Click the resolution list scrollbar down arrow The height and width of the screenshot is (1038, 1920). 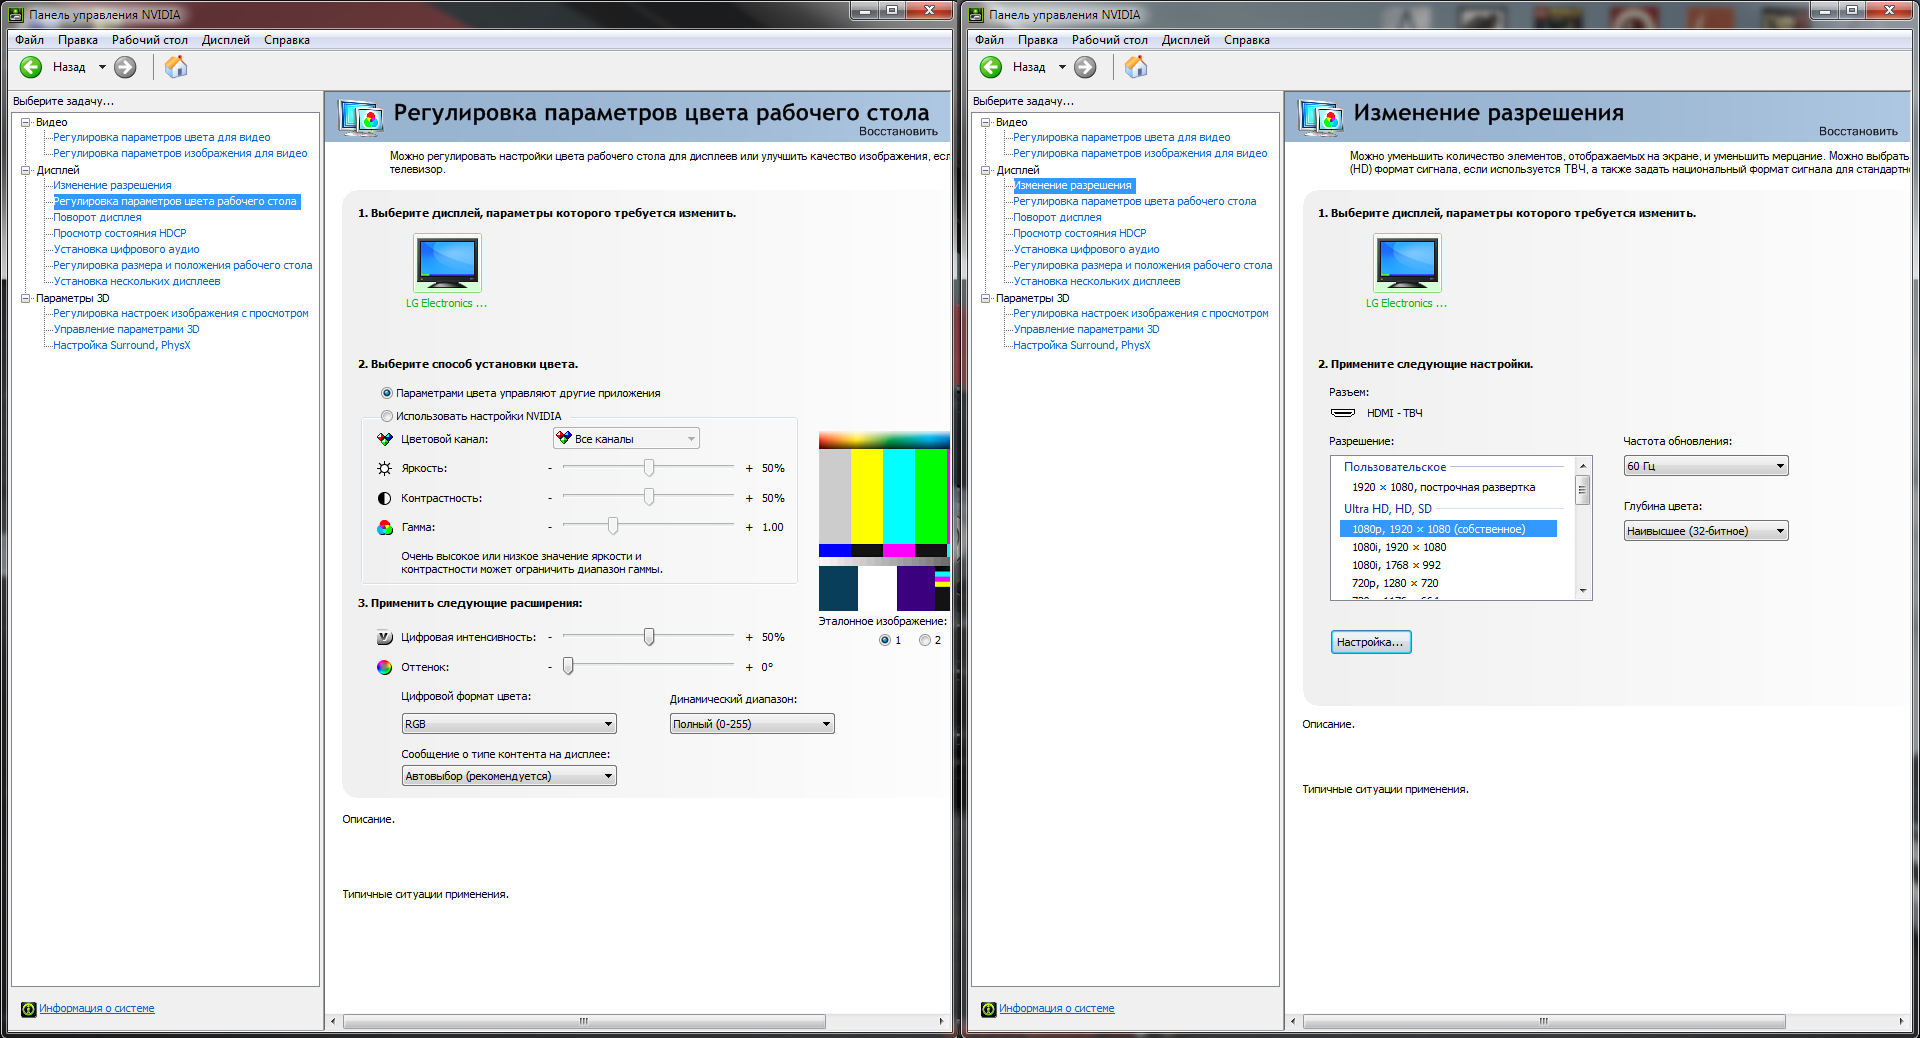pyautogui.click(x=1583, y=591)
